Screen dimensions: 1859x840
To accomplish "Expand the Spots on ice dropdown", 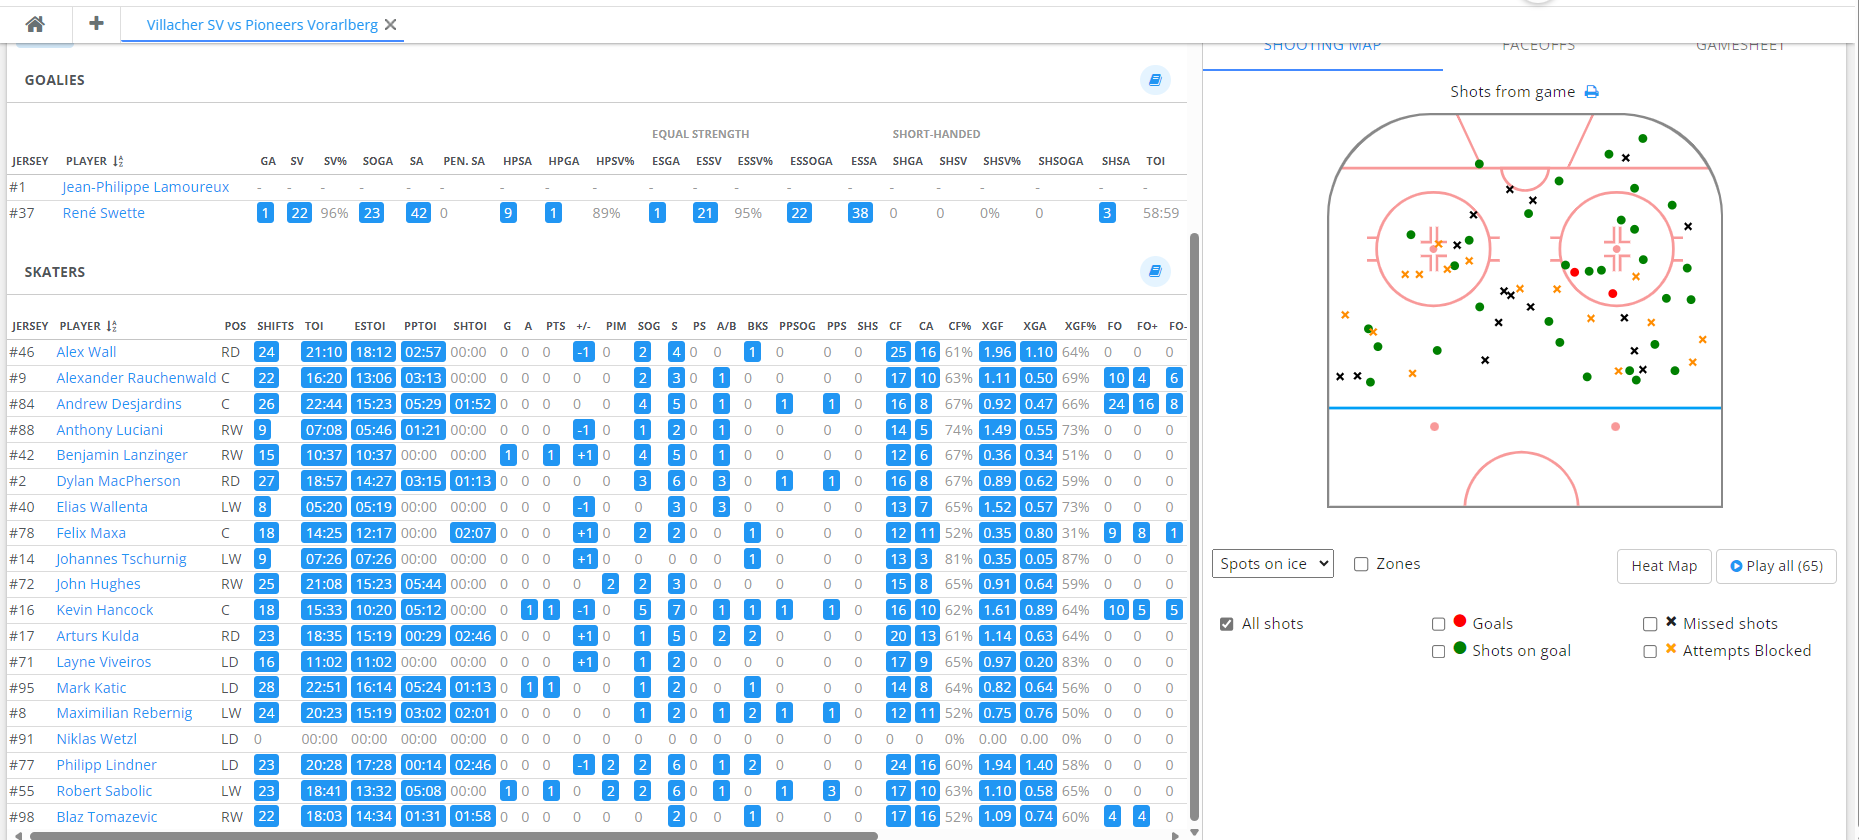I will click(x=1272, y=564).
